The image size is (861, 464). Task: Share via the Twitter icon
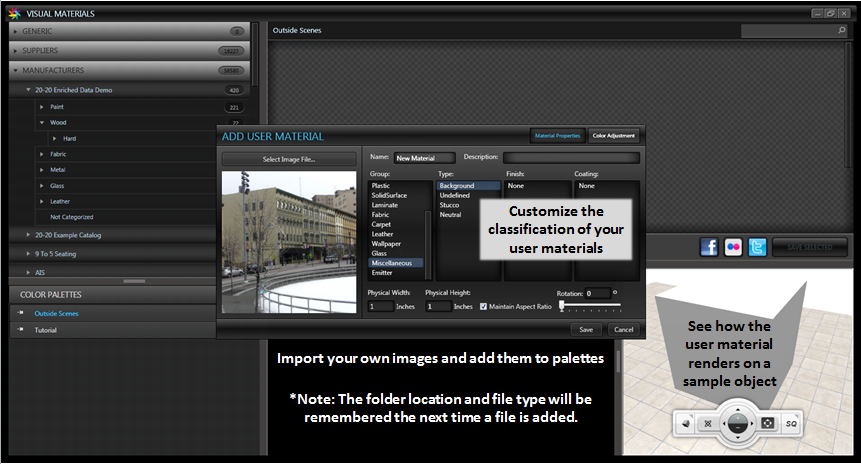[x=757, y=247]
